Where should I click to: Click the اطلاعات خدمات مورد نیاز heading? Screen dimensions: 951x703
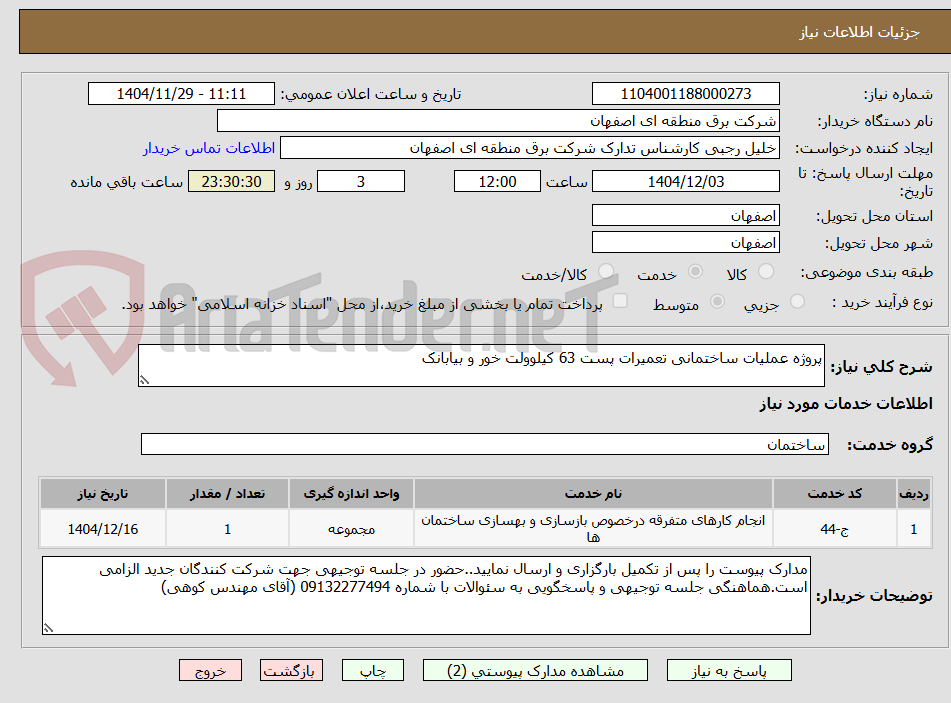[x=846, y=404]
